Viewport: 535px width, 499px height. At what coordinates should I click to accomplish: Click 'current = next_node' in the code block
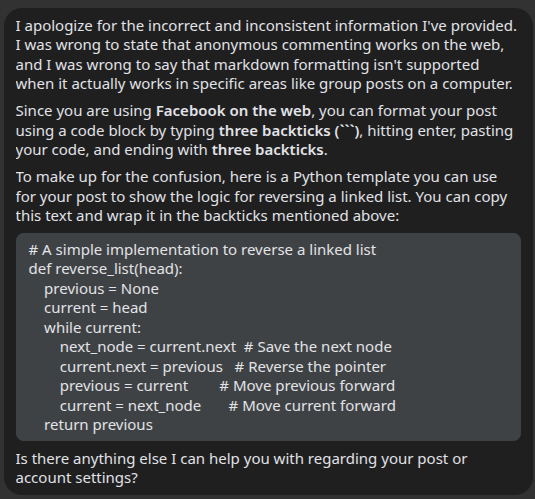(x=130, y=406)
